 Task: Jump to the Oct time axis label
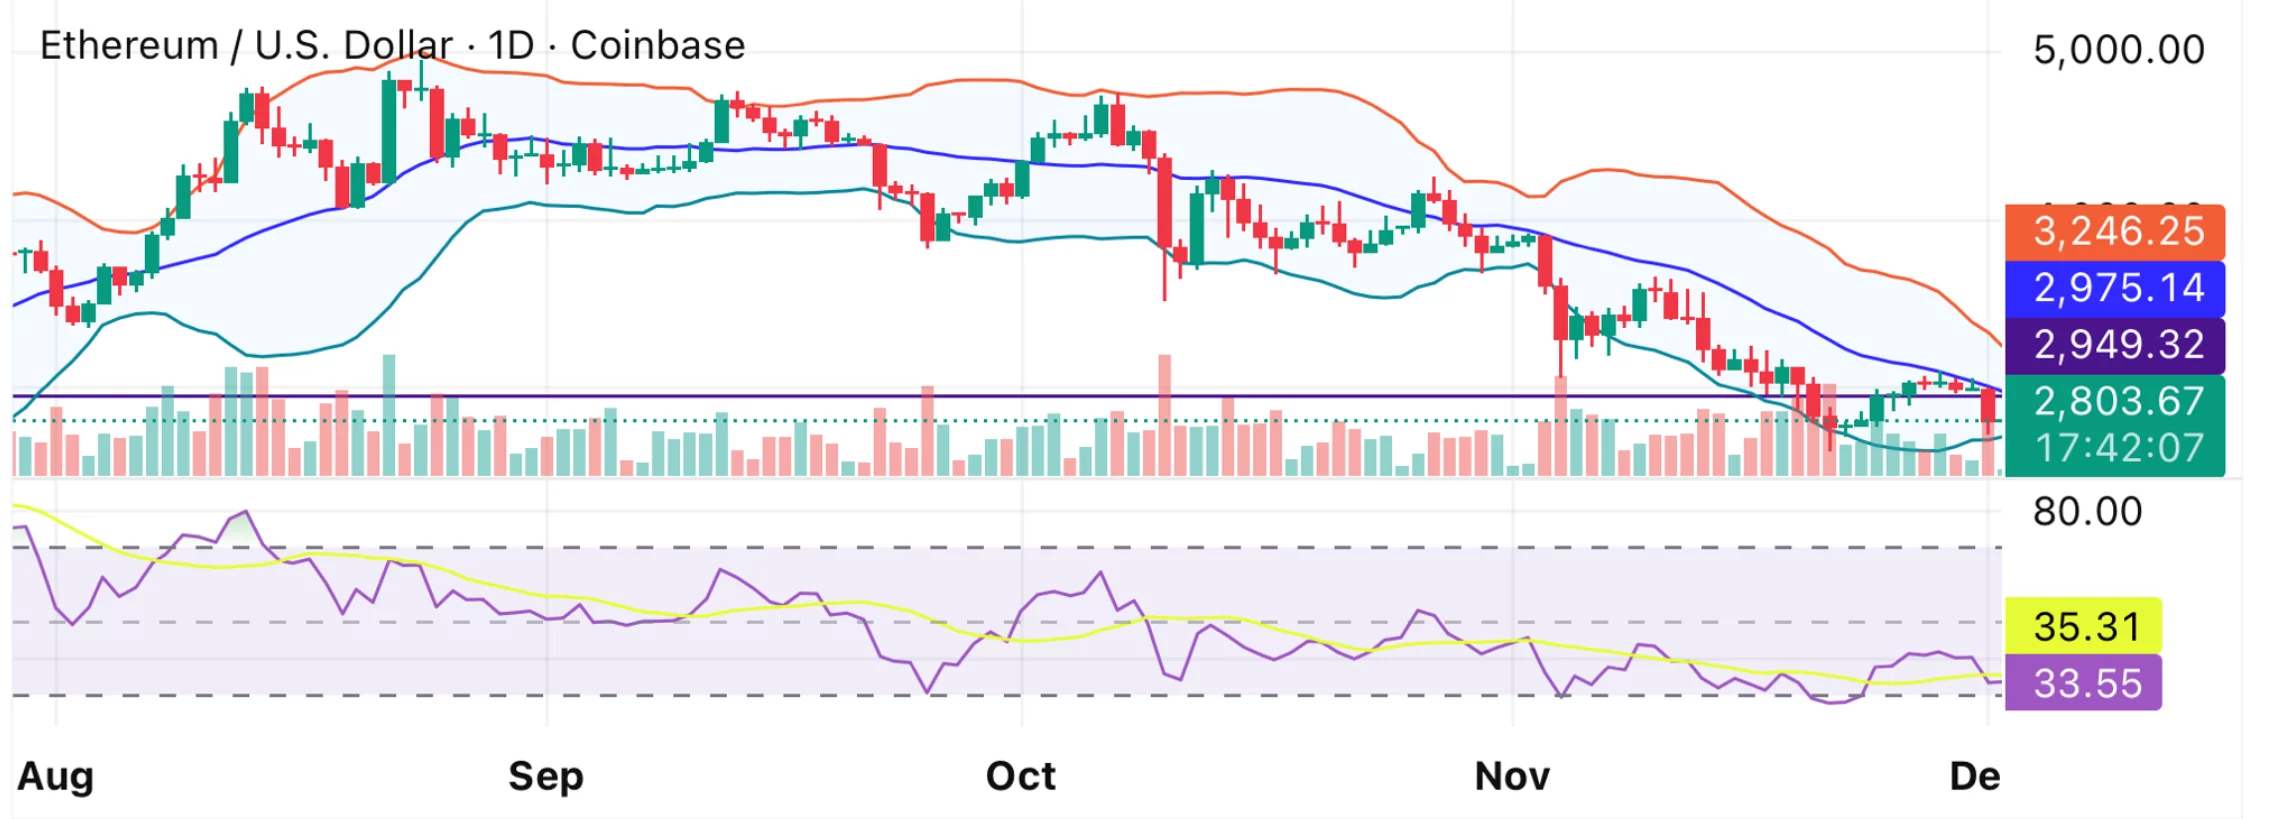pyautogui.click(x=1020, y=776)
